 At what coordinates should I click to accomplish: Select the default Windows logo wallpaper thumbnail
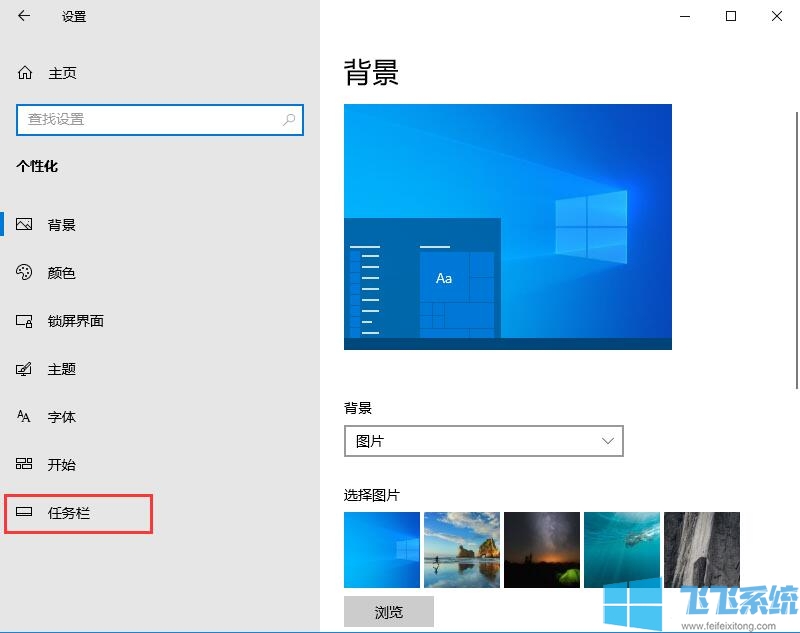(381, 548)
